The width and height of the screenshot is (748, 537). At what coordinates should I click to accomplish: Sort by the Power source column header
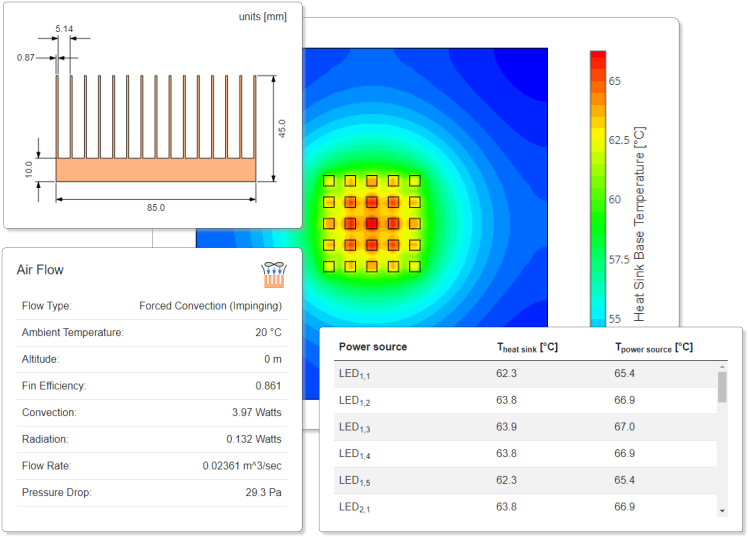373,347
